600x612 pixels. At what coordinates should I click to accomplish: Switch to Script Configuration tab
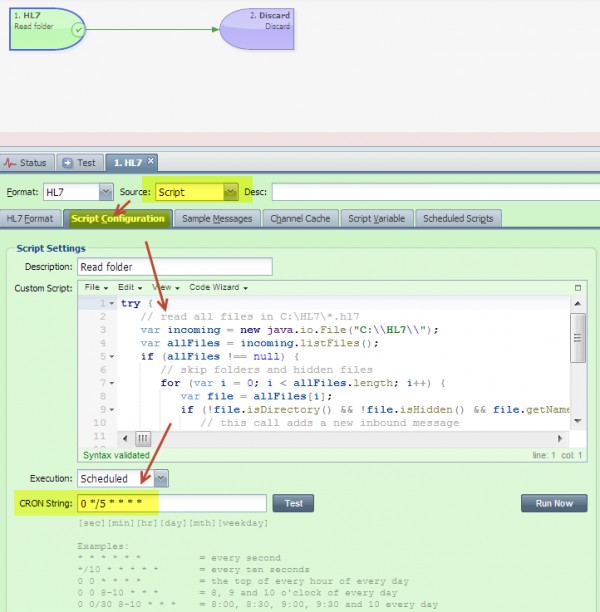click(x=118, y=219)
